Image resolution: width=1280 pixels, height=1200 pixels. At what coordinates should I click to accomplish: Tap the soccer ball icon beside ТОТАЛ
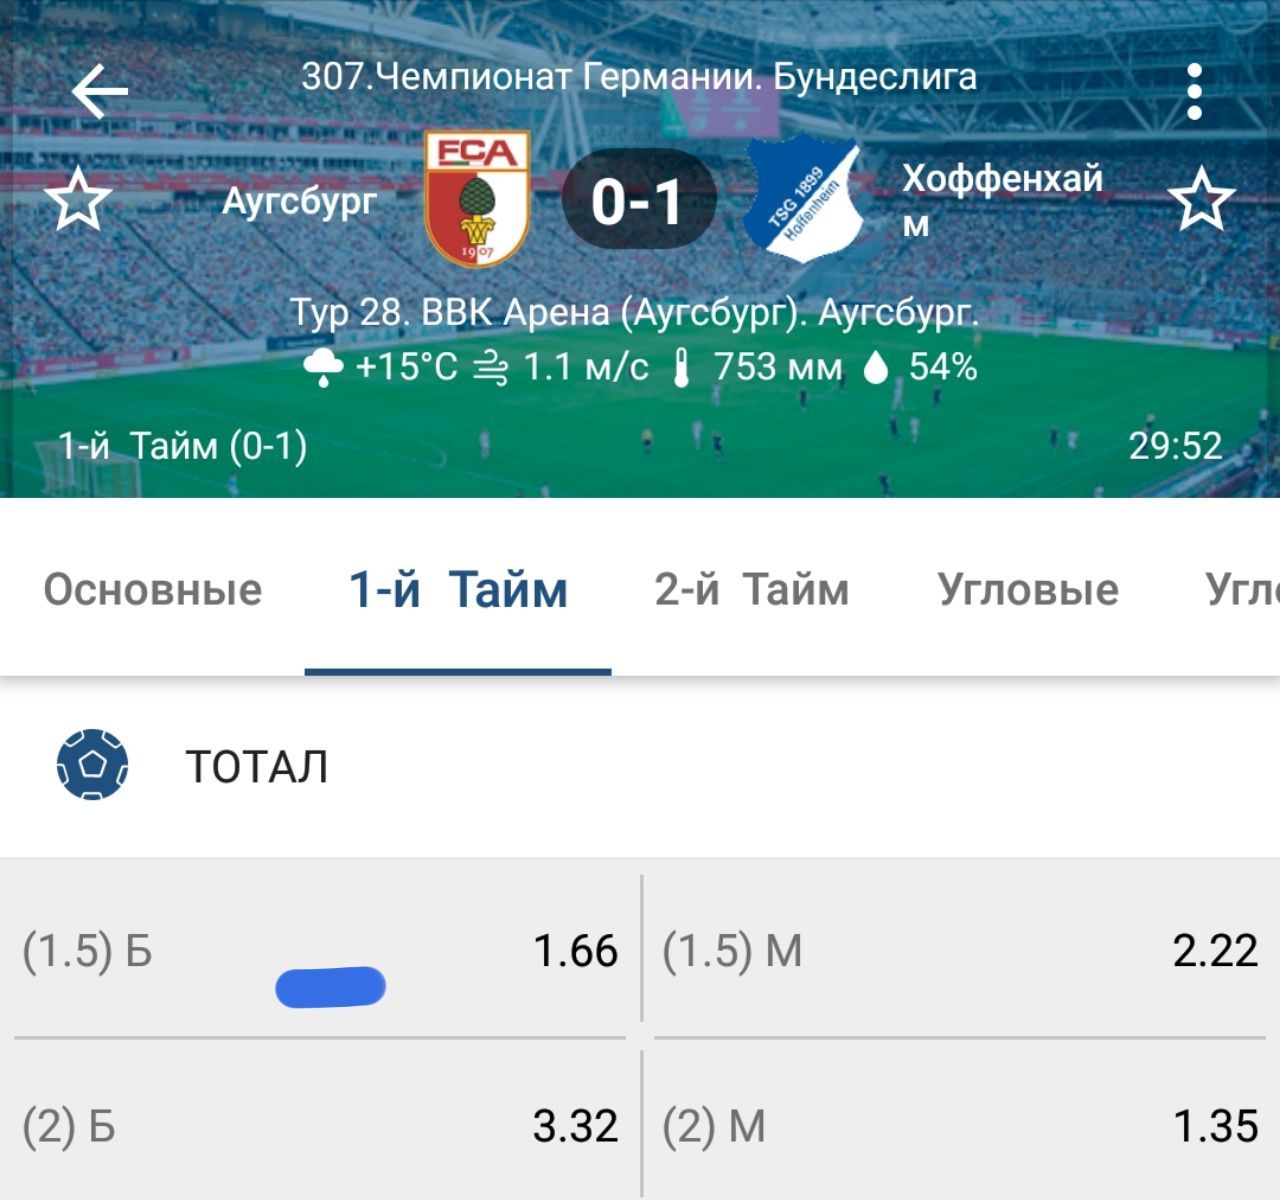[x=92, y=765]
